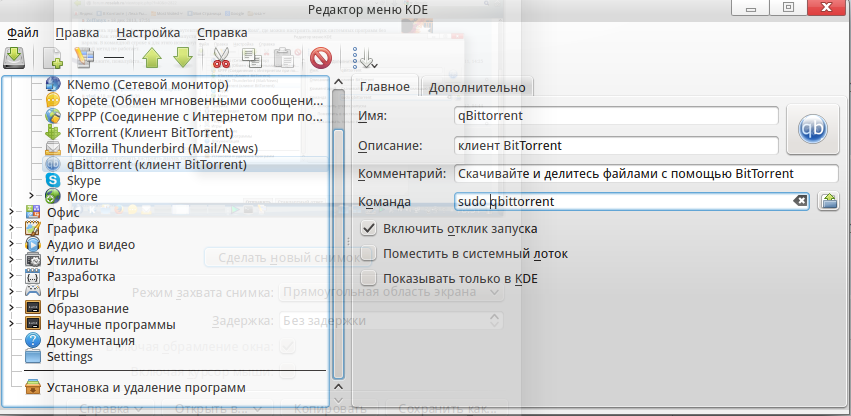
Task: Open the Файл menu
Action: (23, 33)
